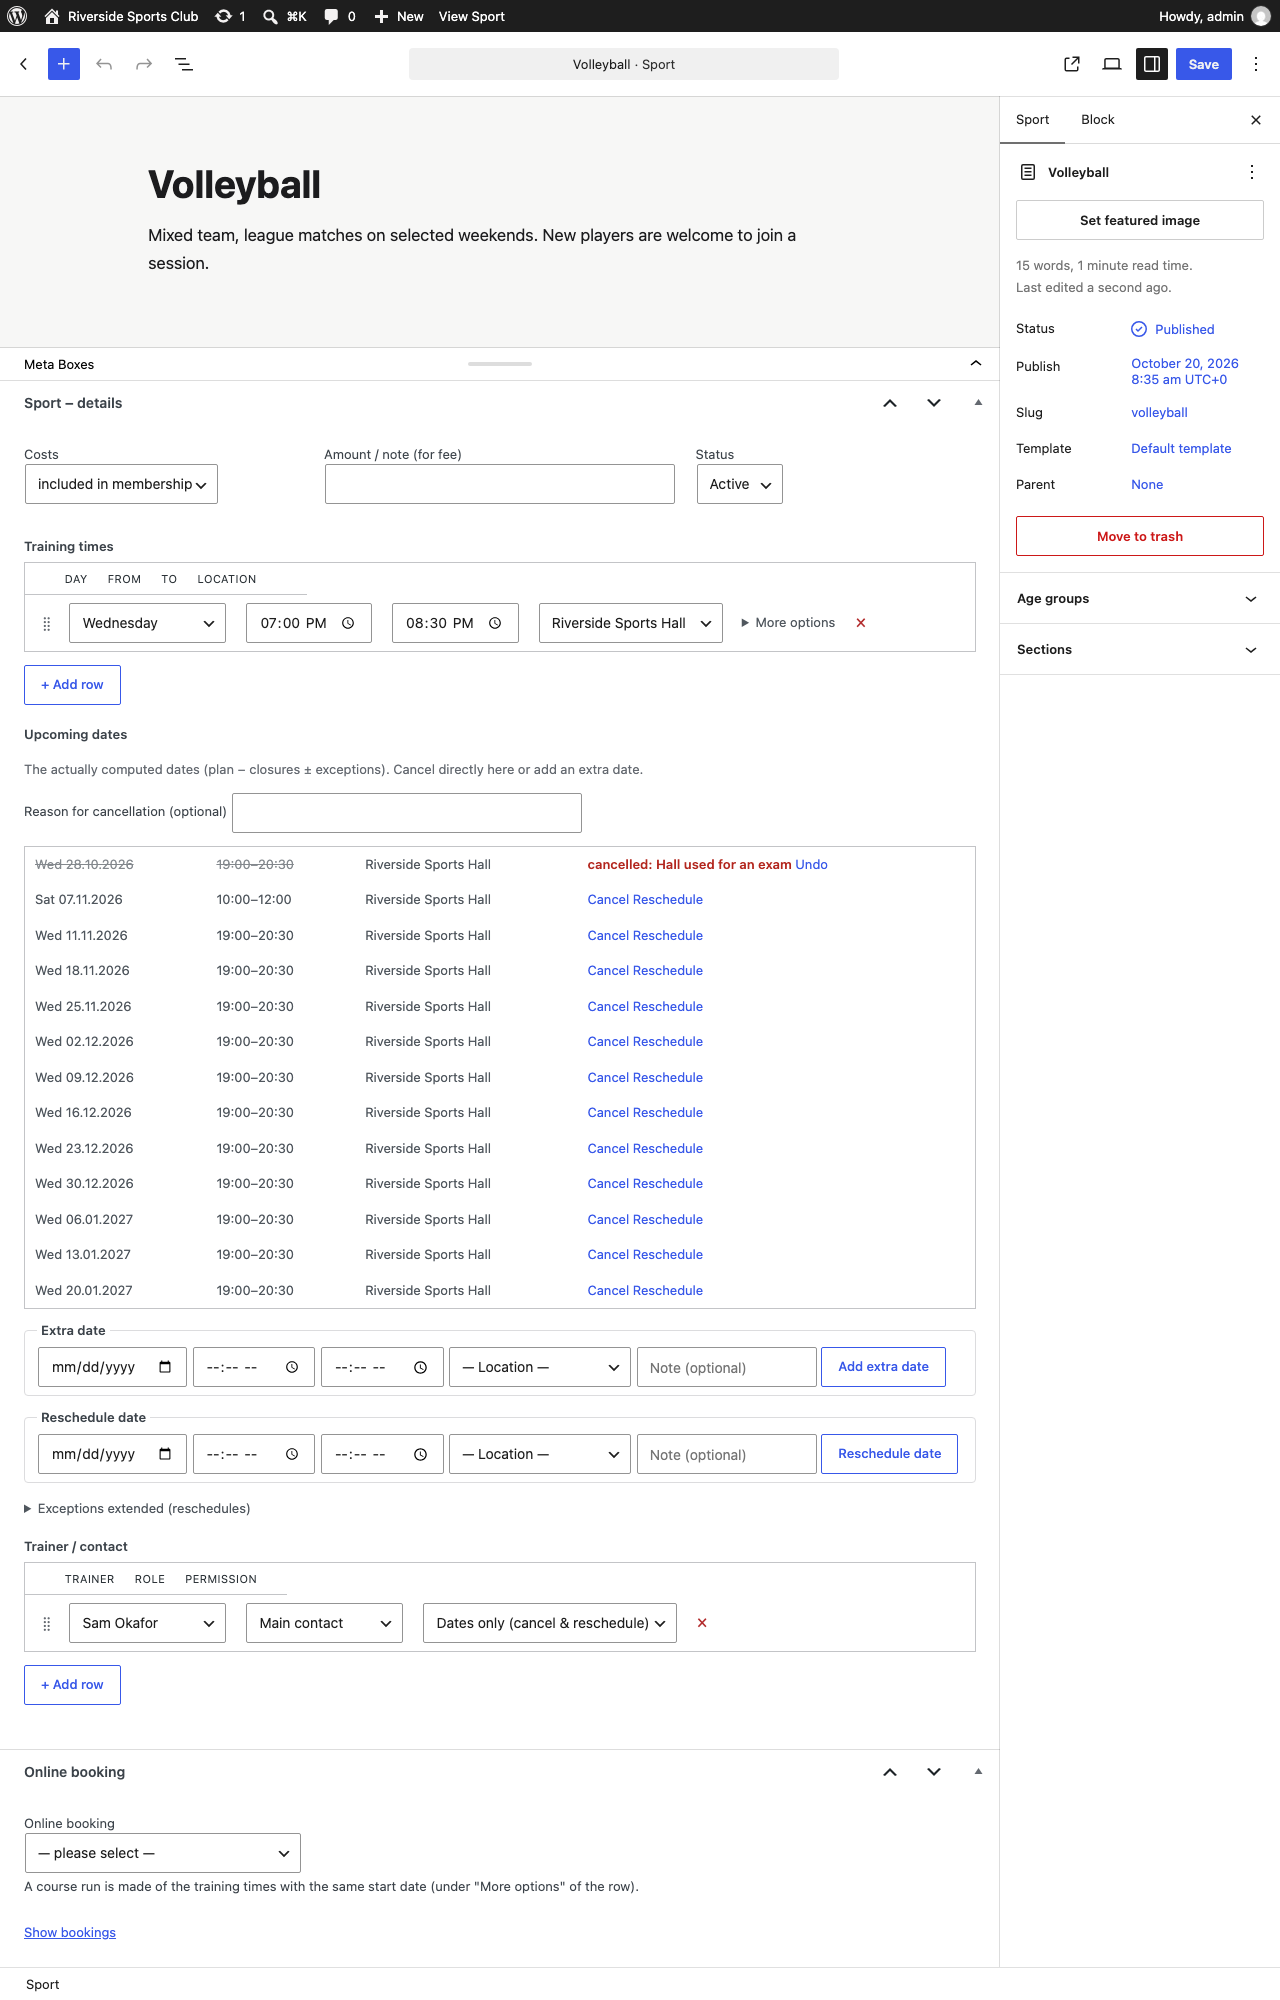Open the Wednesday day dropdown
The width and height of the screenshot is (1280, 2000).
147,623
